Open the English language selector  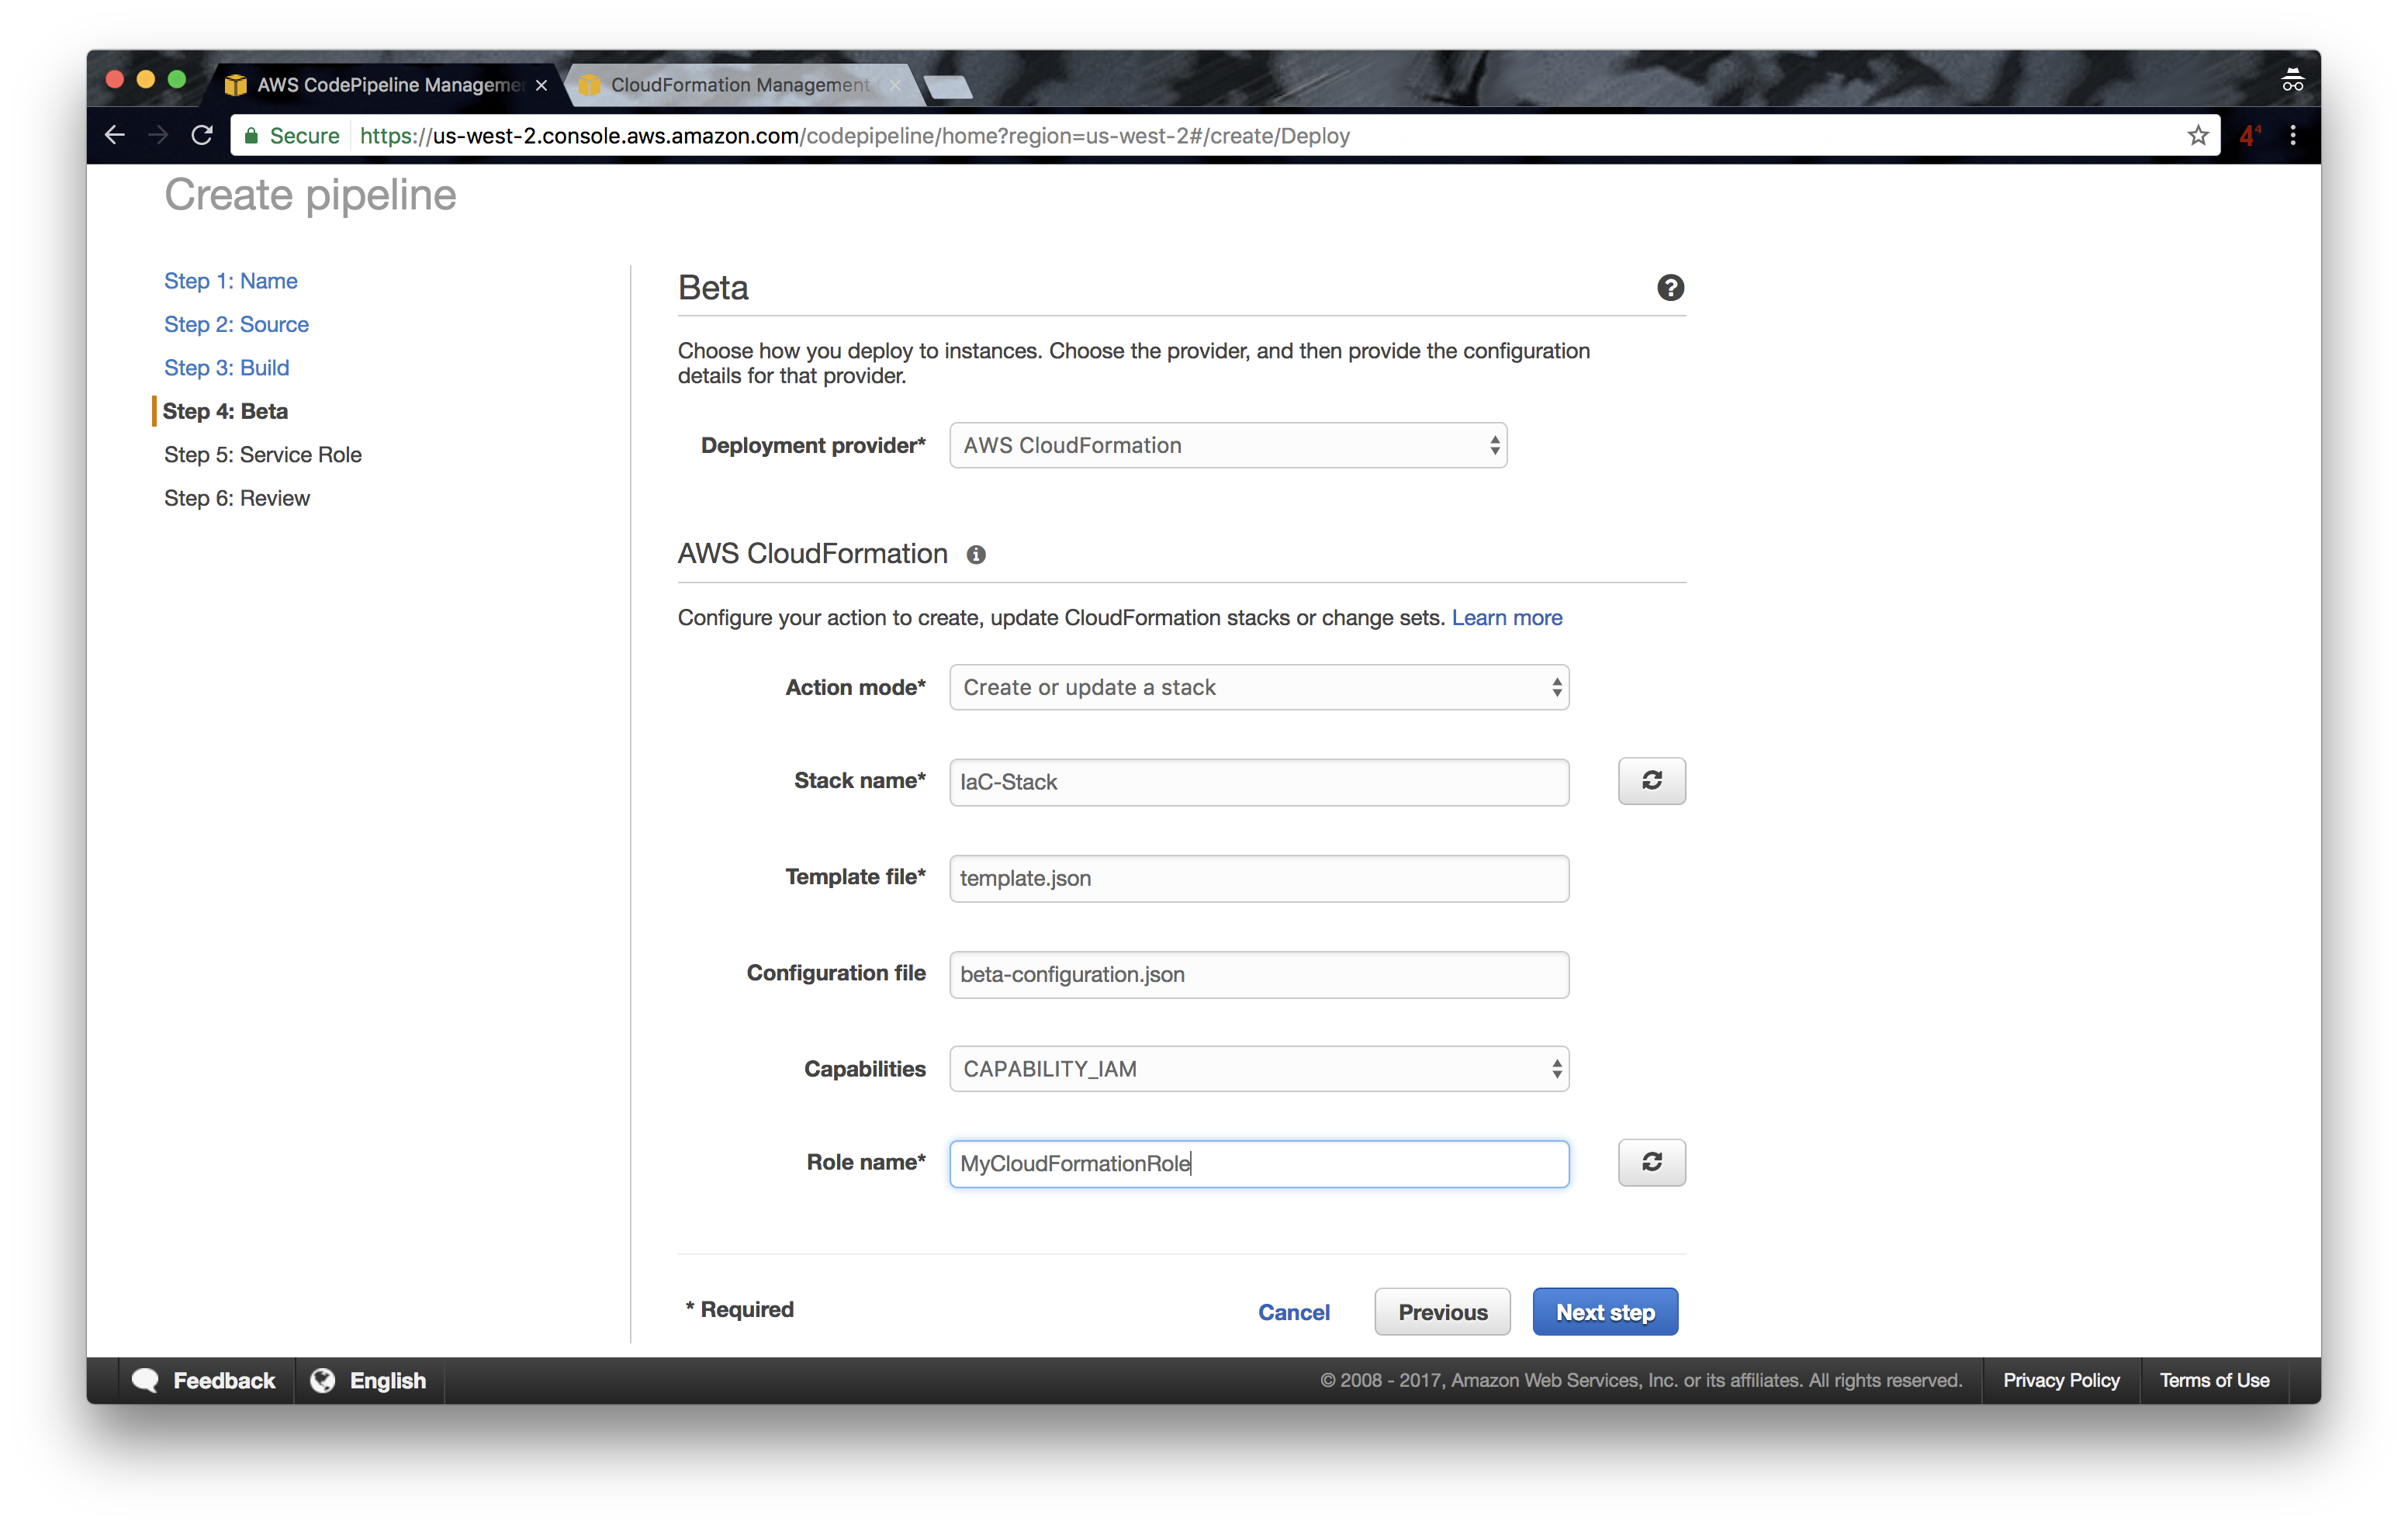click(x=369, y=1380)
